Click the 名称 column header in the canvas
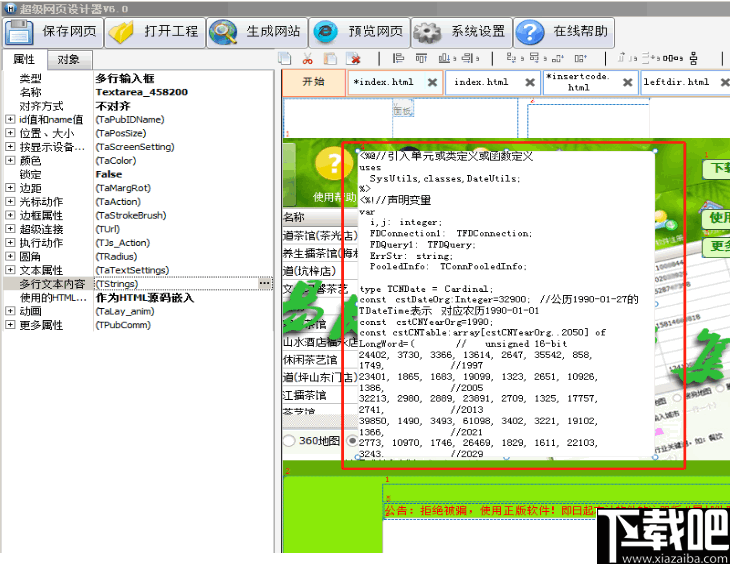This screenshot has width=732, height=564. coord(294,217)
